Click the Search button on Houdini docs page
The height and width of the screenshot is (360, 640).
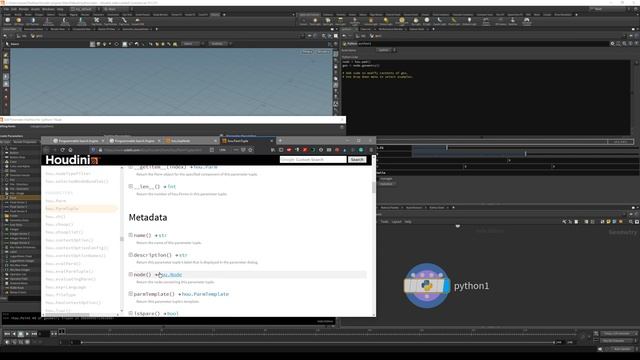357,160
